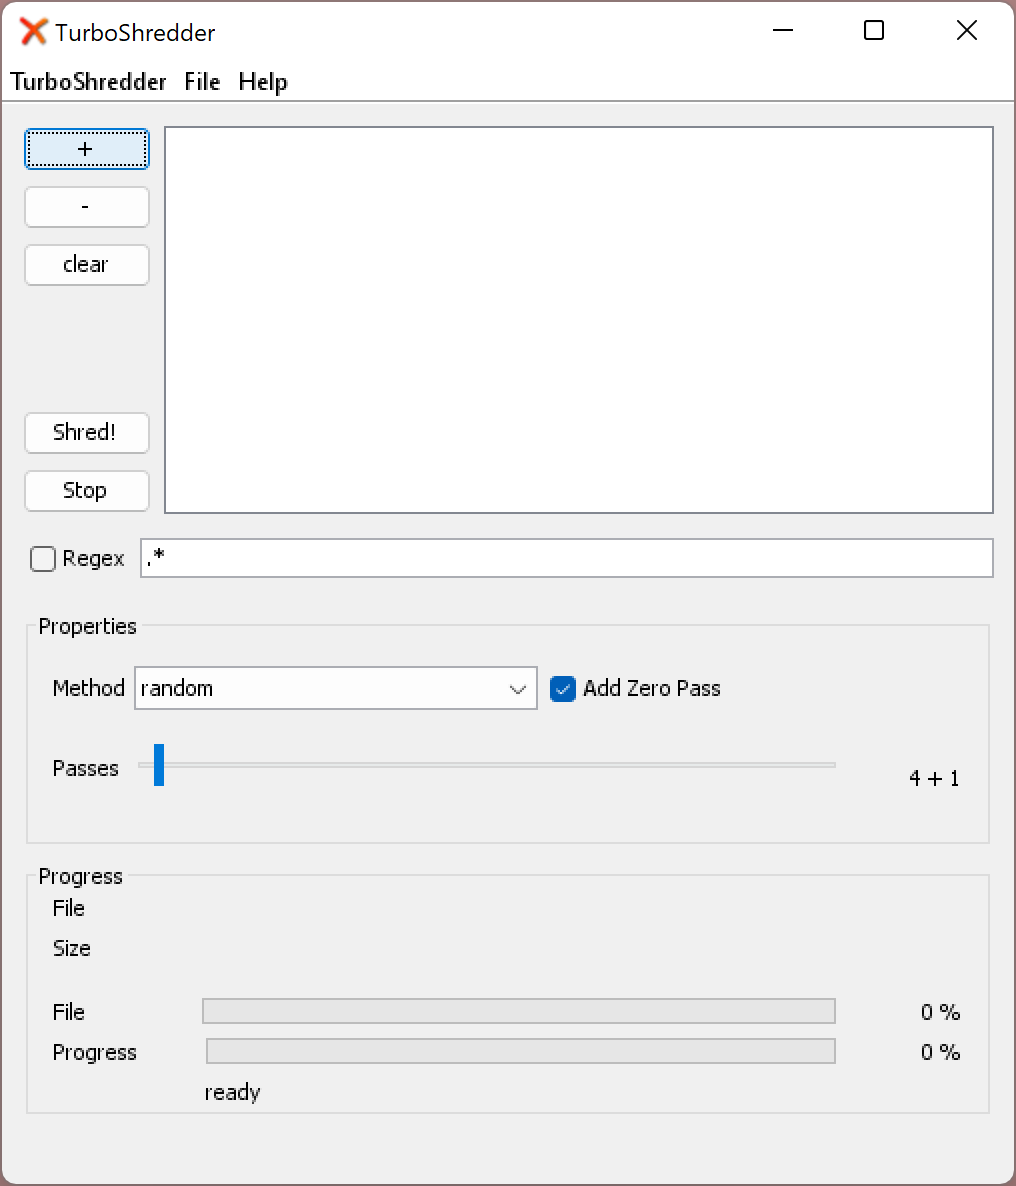This screenshot has height=1186, width=1016.
Task: Click the plus button to add files
Action: pyautogui.click(x=87, y=149)
